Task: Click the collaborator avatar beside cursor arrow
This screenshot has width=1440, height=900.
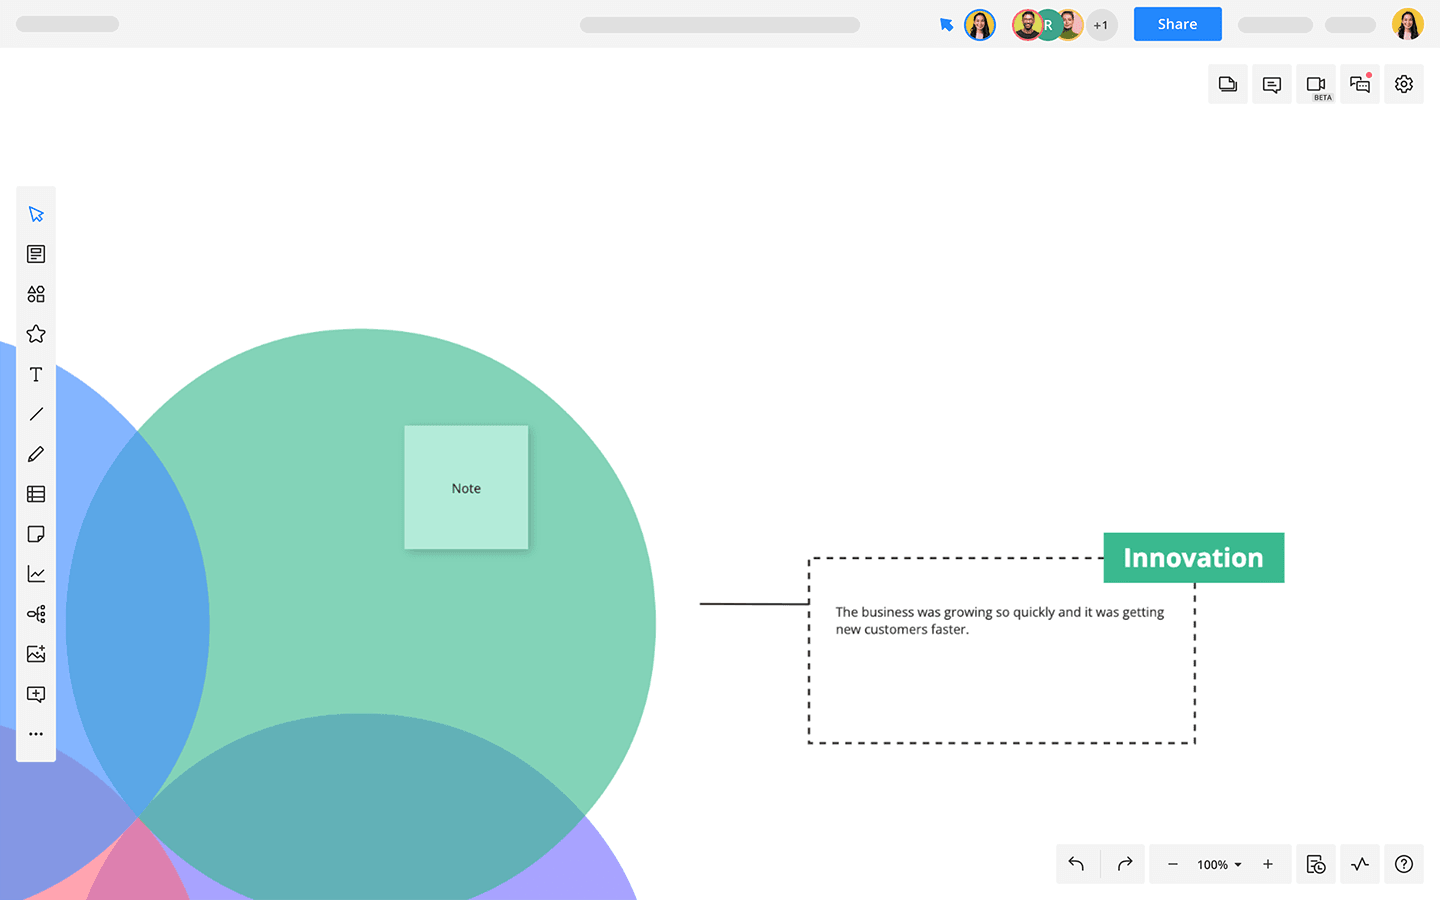Action: tap(980, 25)
